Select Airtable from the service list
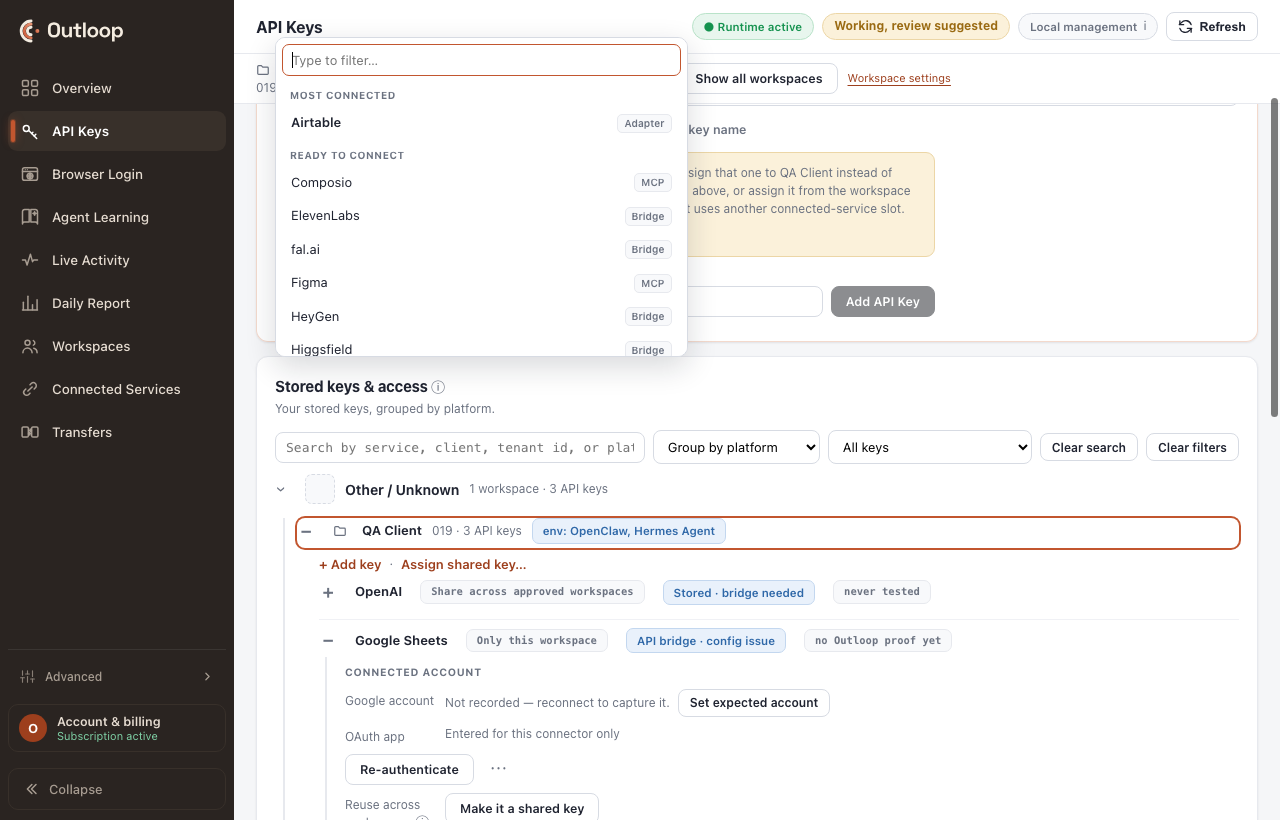1280x820 pixels. [481, 123]
